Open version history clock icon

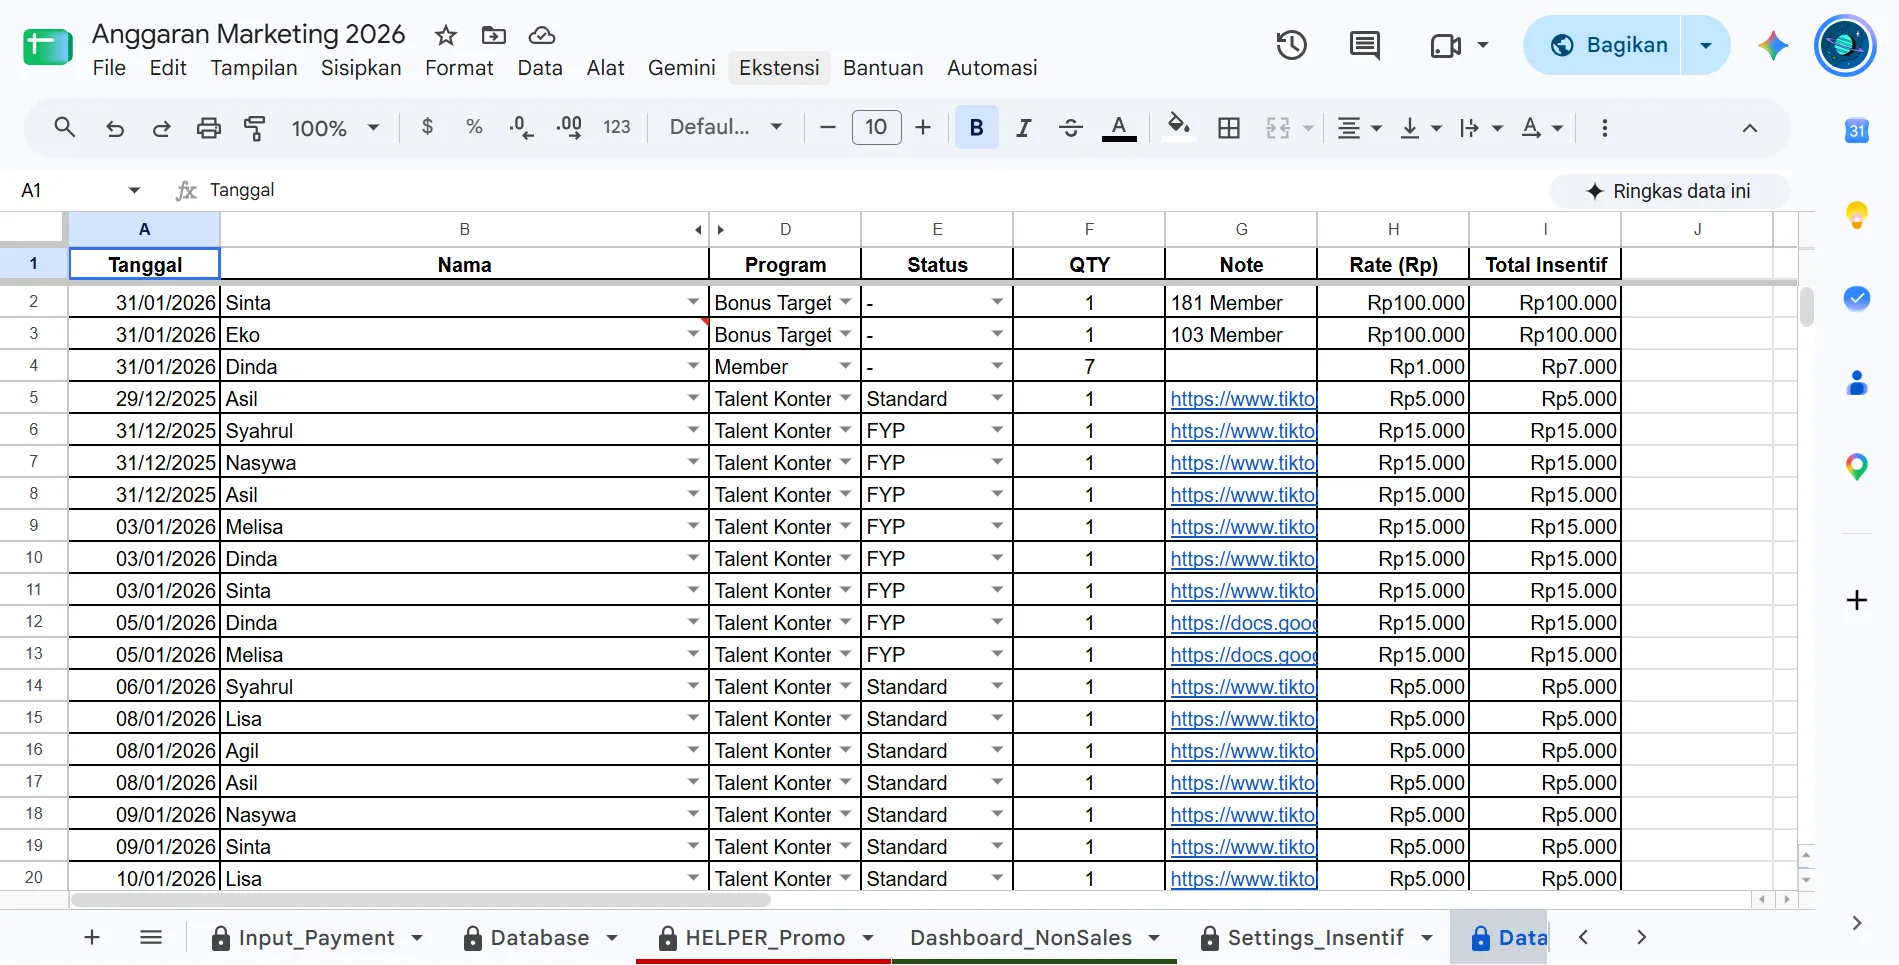[1291, 45]
